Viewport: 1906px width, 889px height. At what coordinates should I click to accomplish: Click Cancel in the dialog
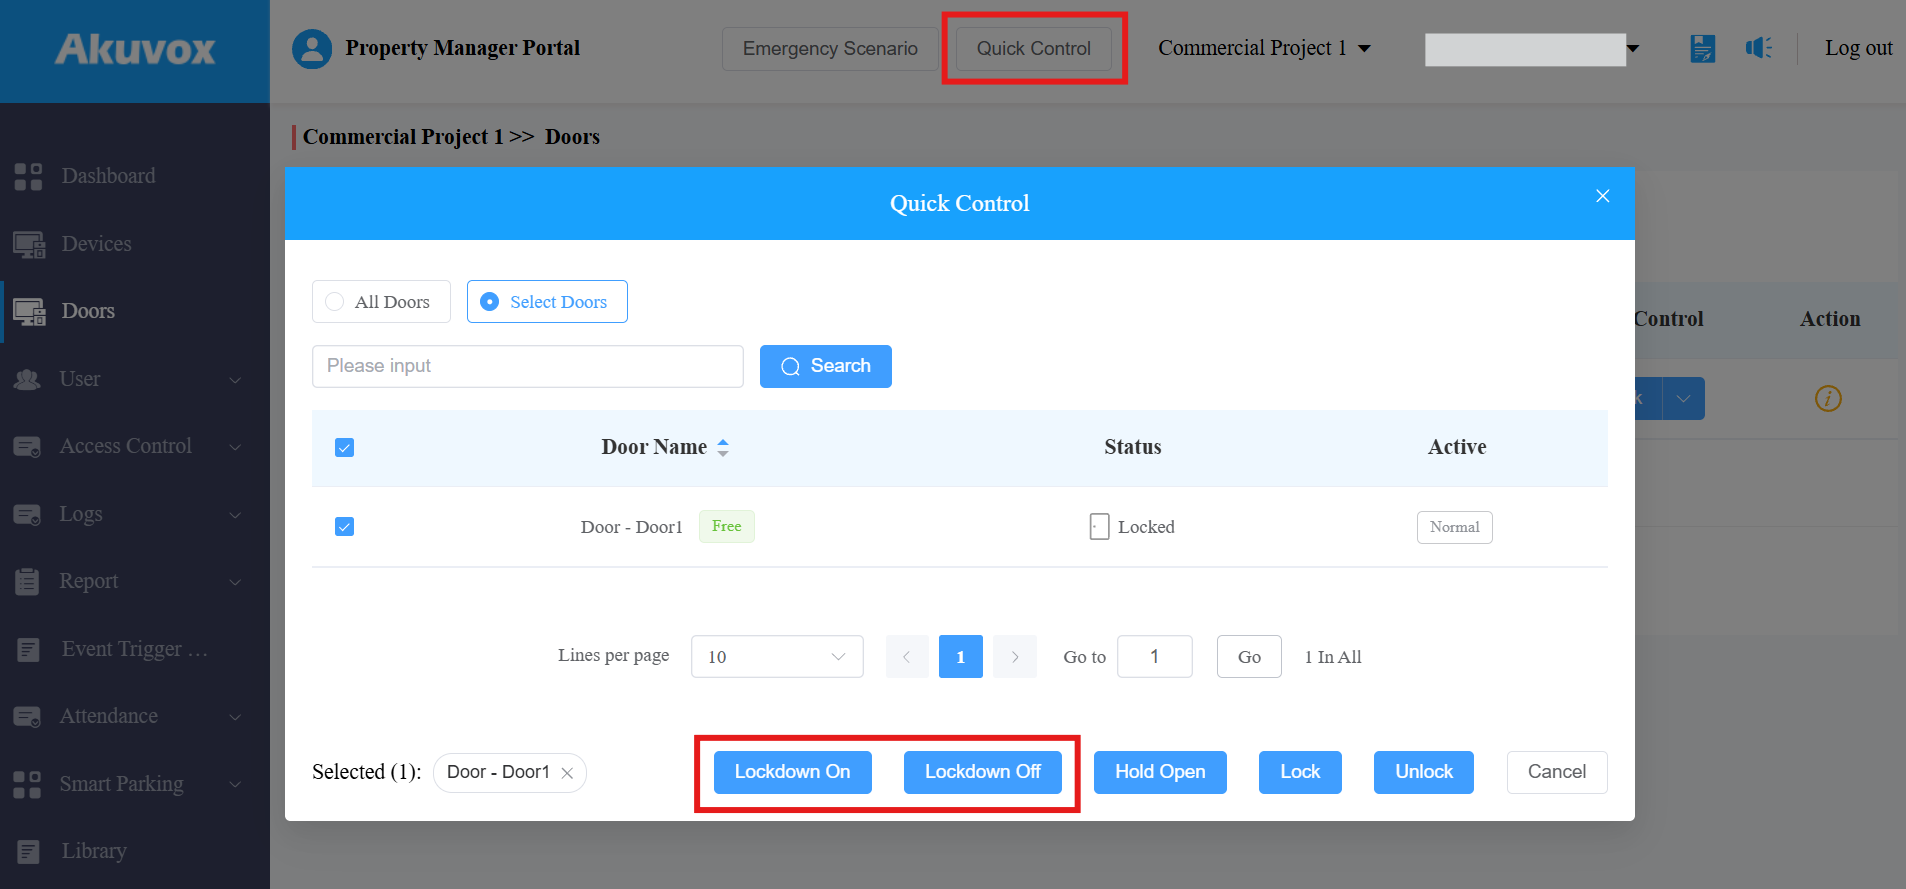[1557, 772]
